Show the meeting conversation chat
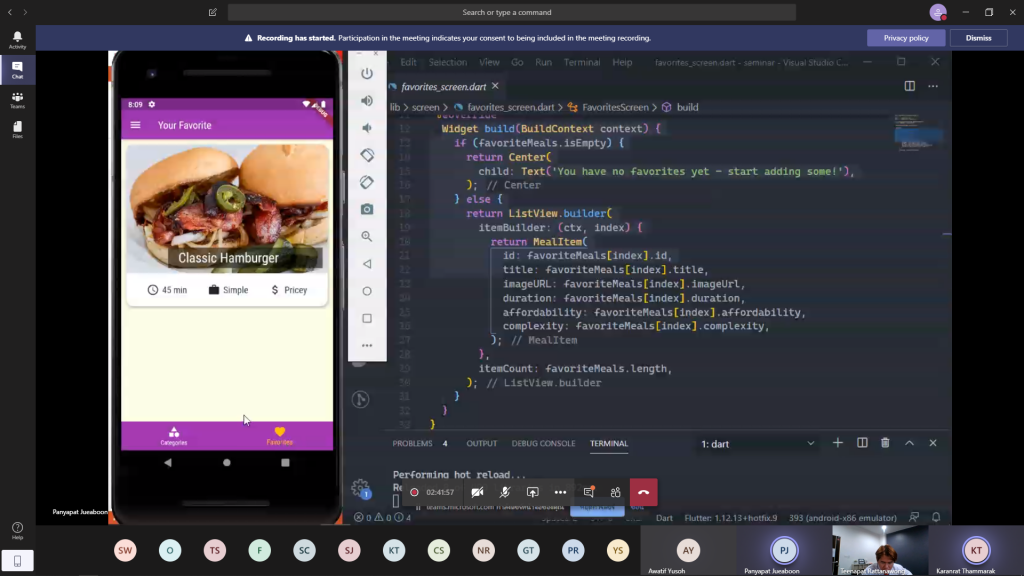The width and height of the screenshot is (1024, 576). coord(589,492)
